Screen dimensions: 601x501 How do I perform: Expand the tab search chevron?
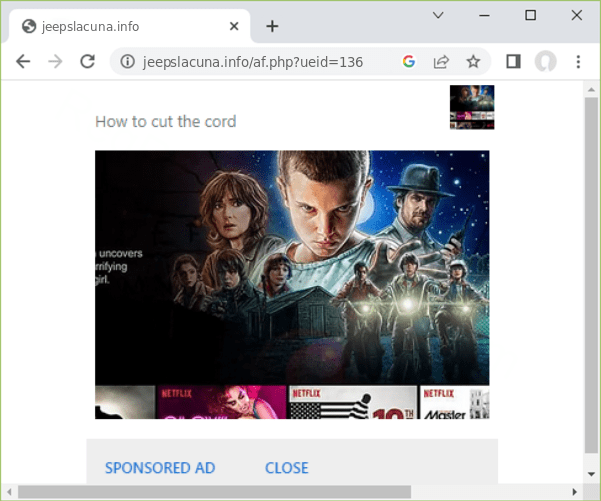[x=438, y=15]
